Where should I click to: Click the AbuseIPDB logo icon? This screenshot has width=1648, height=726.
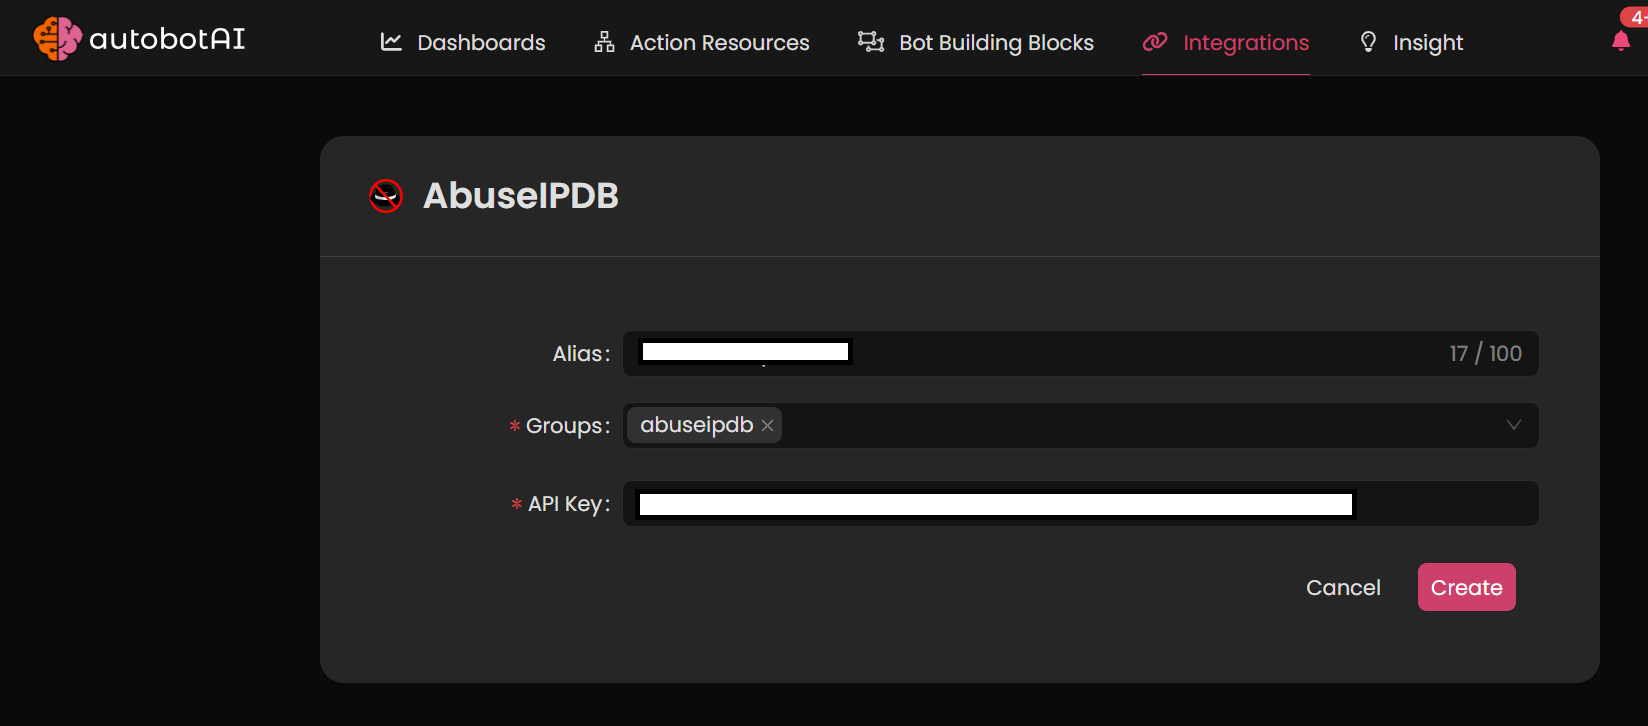click(x=386, y=196)
